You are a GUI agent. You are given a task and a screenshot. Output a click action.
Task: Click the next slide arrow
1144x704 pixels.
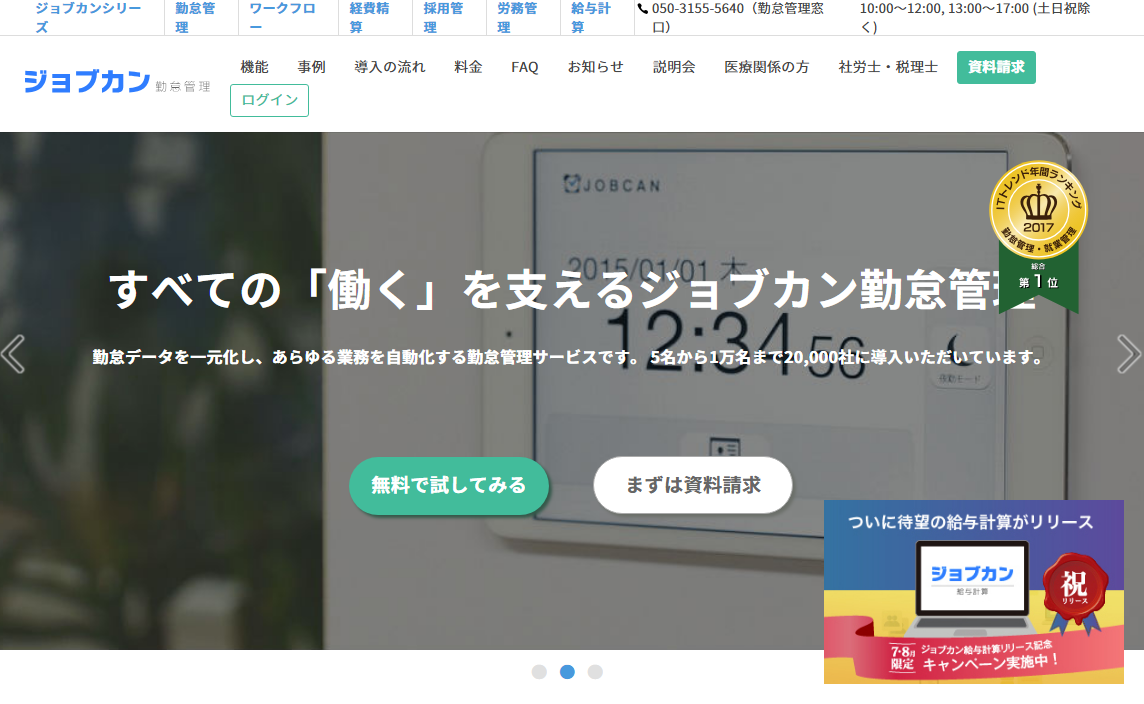tap(1129, 355)
